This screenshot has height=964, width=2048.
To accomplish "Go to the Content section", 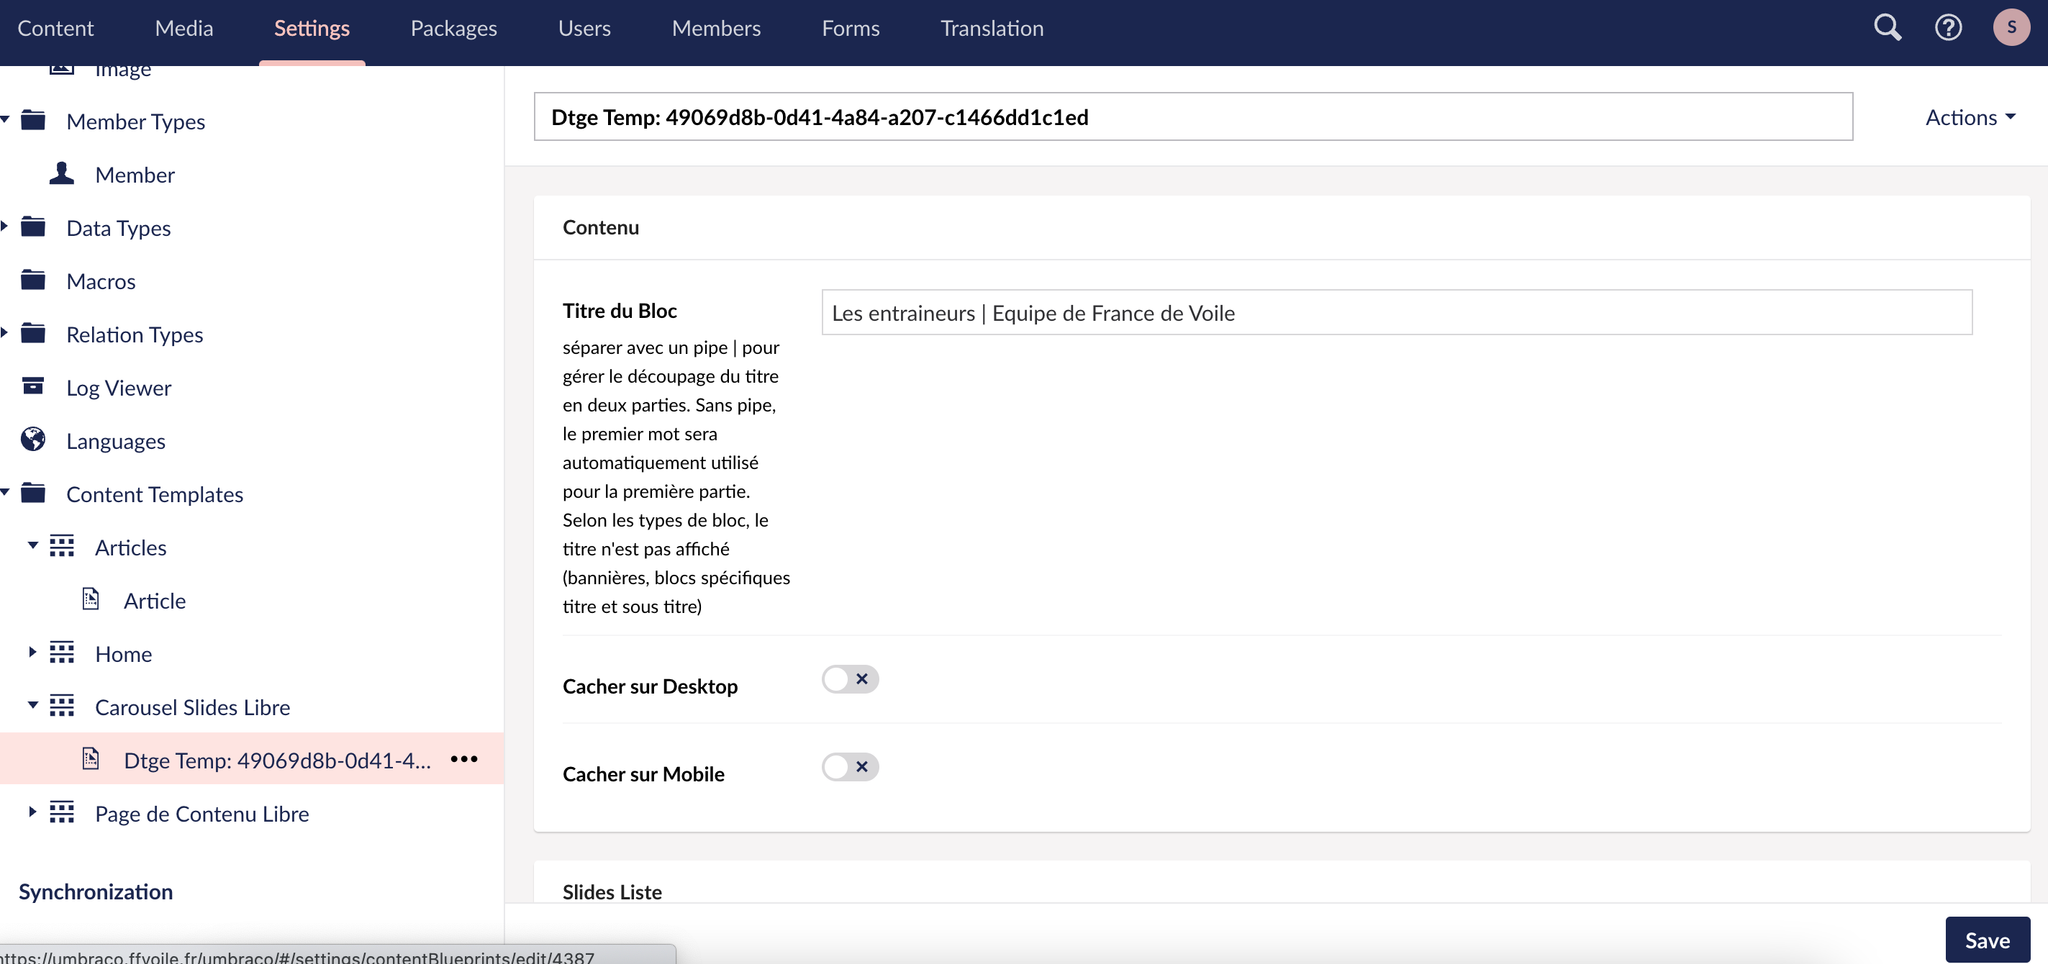I will tap(56, 28).
